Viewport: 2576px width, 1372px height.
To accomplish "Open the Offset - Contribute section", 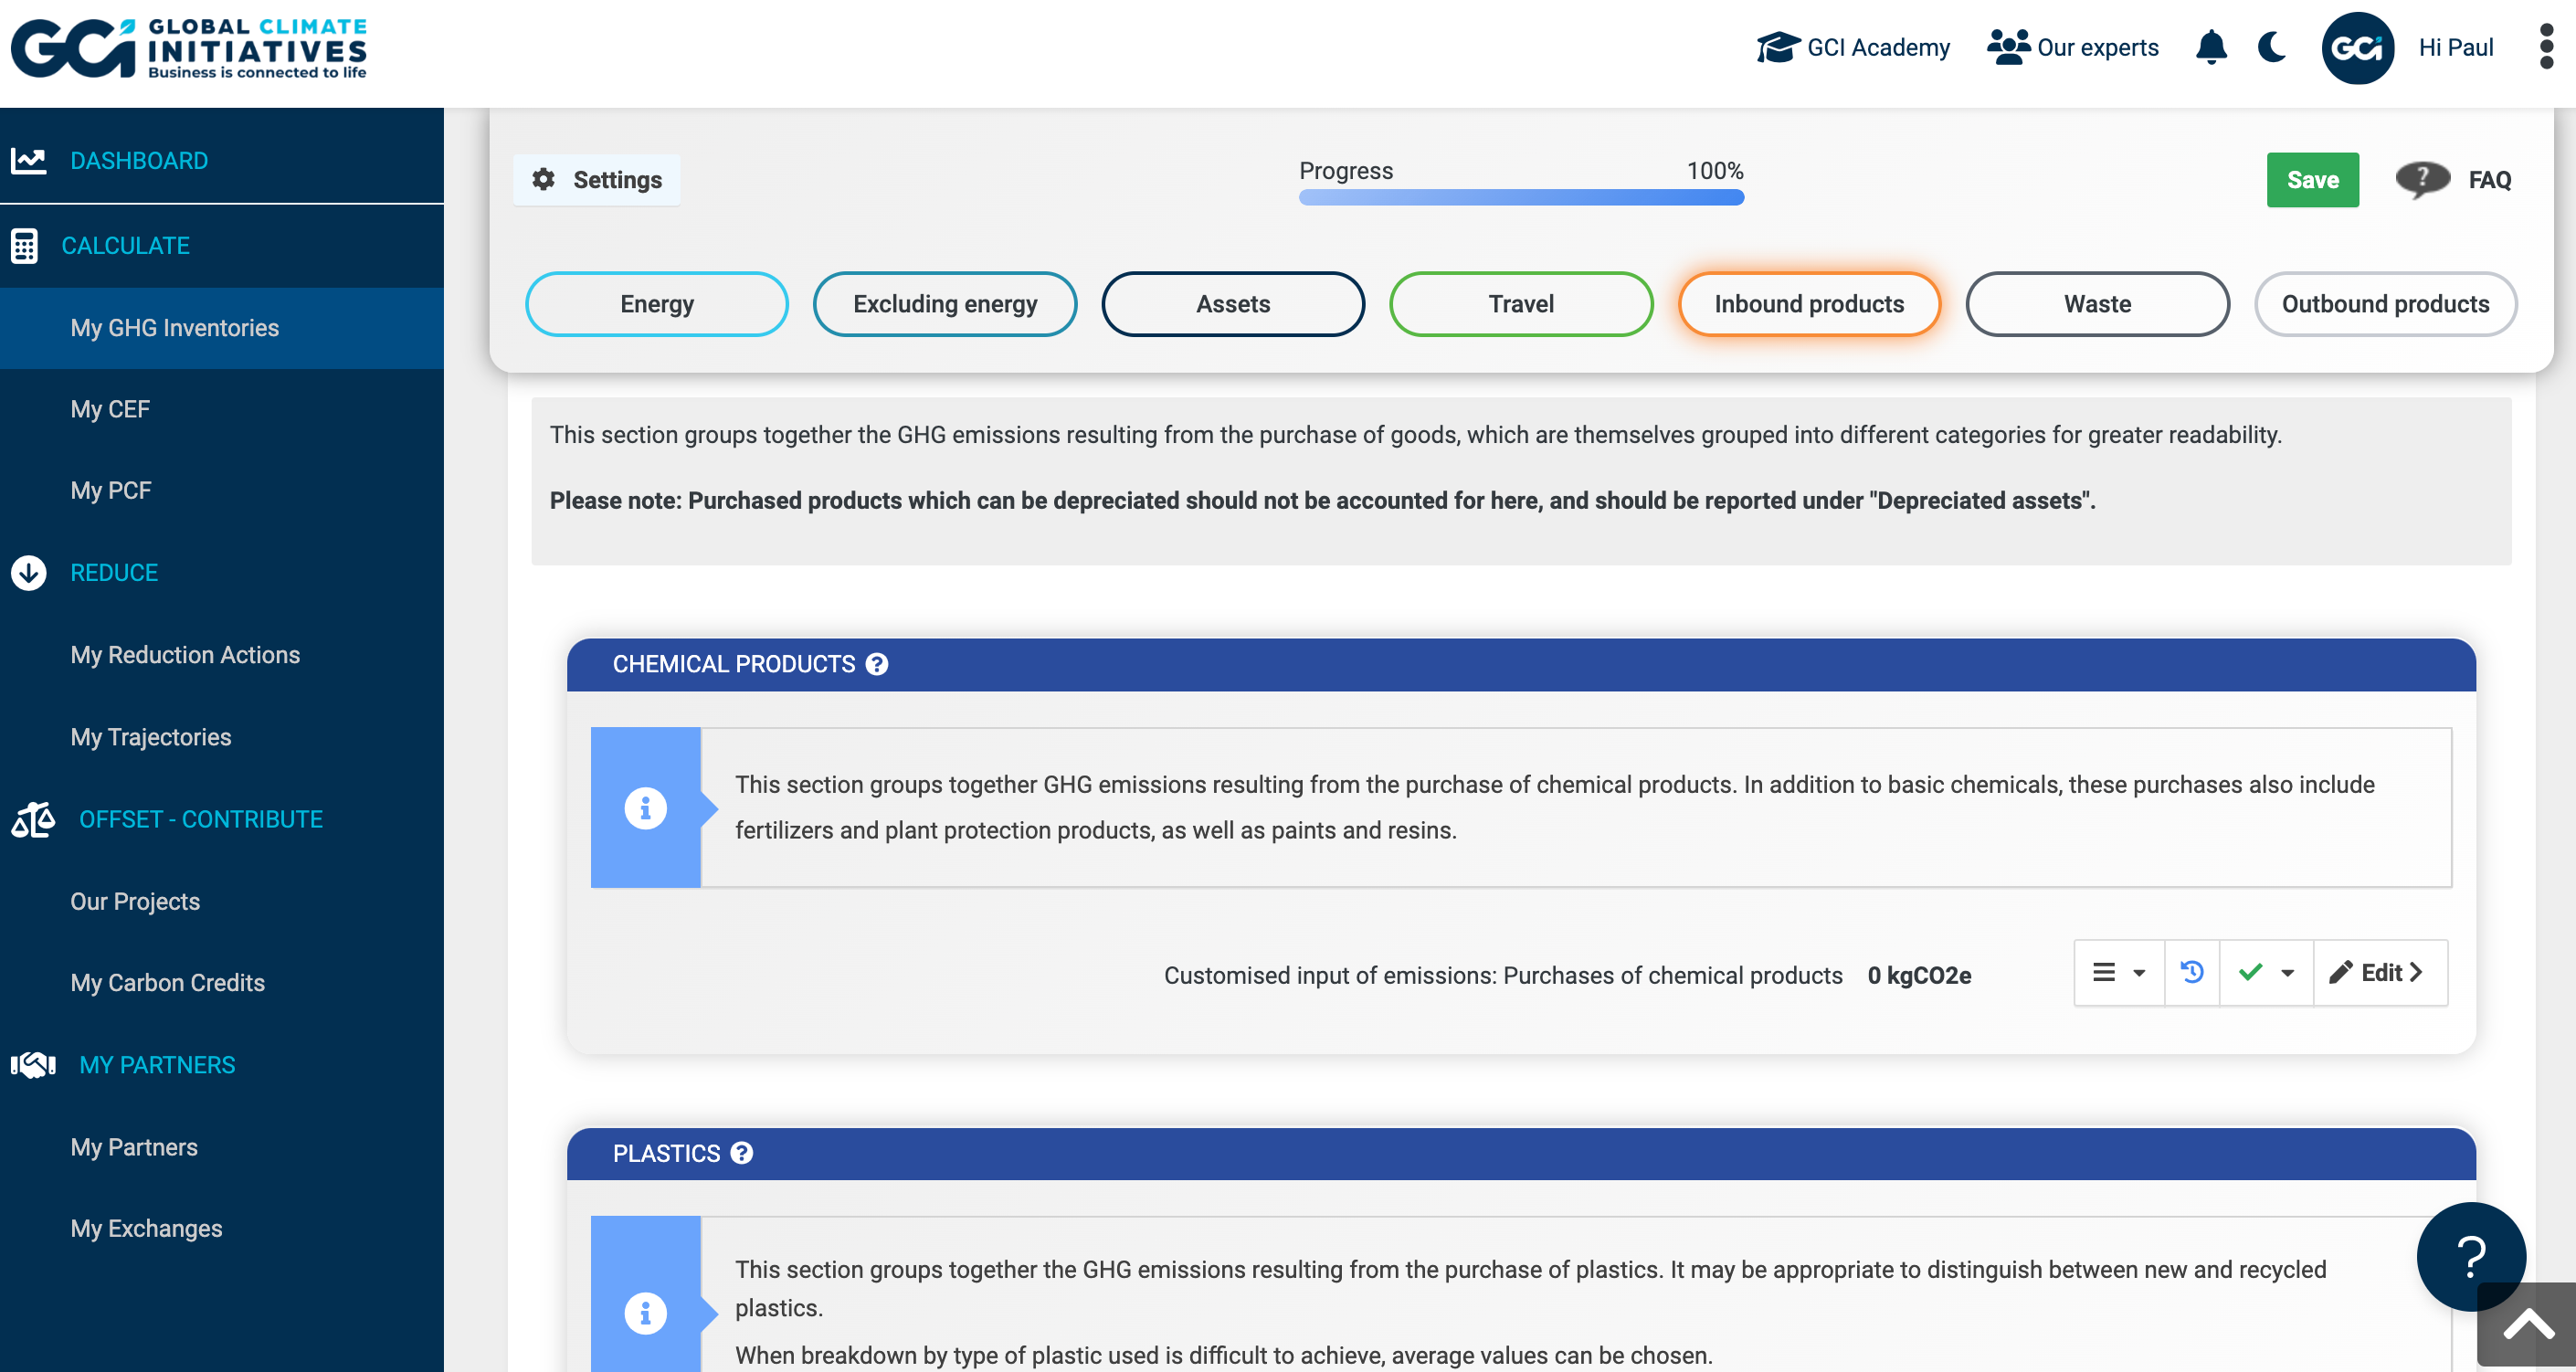I will [x=201, y=819].
